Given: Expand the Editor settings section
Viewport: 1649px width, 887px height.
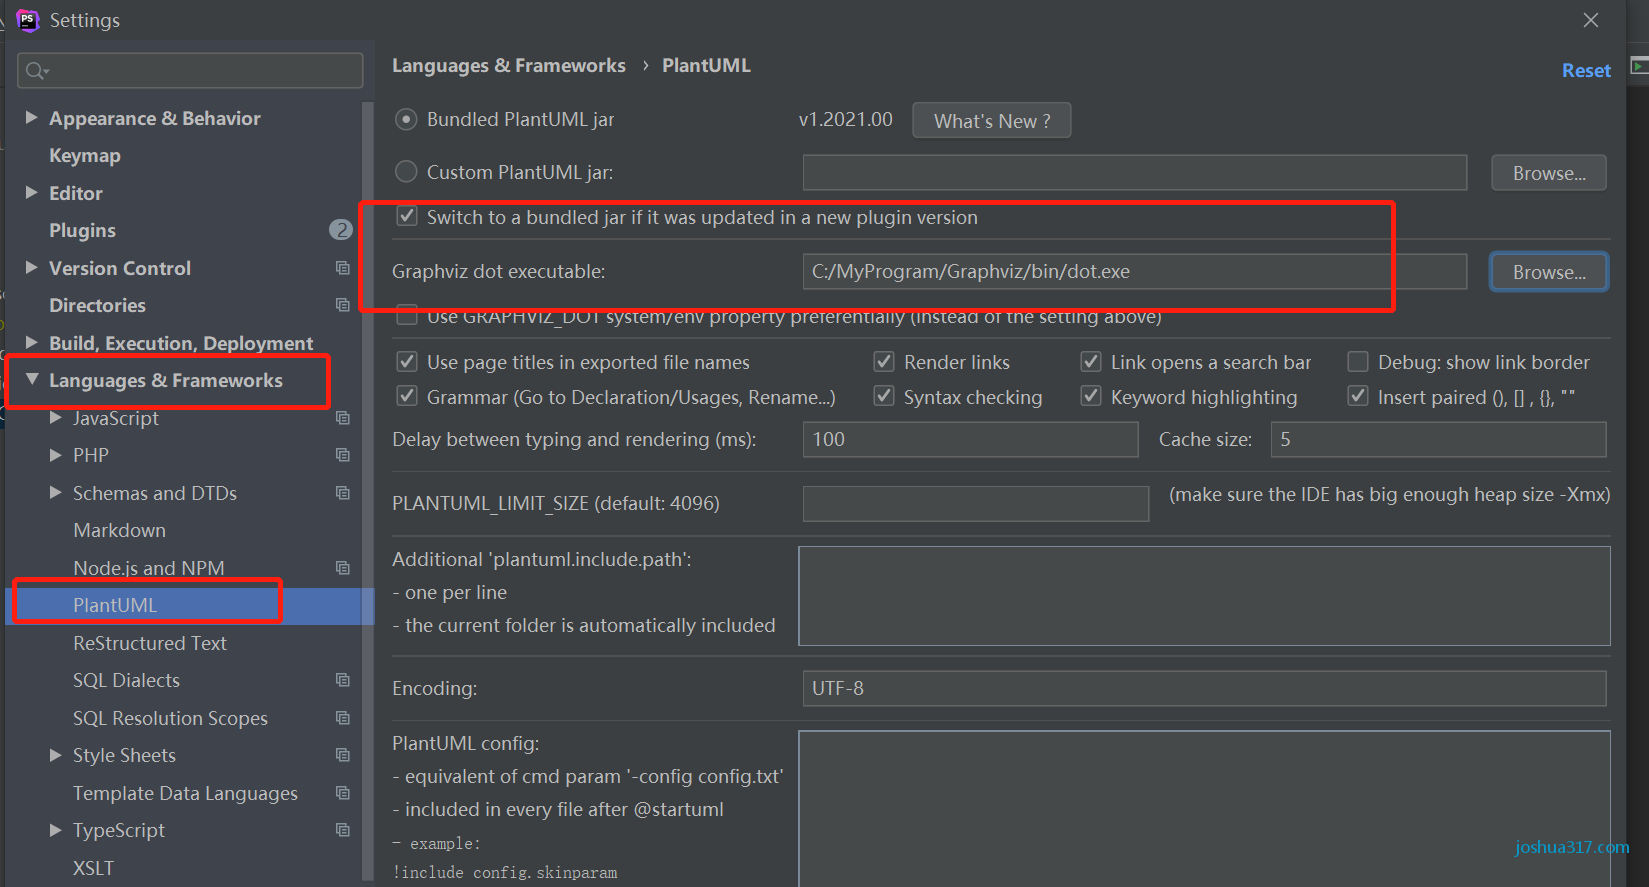Looking at the screenshot, I should point(31,193).
